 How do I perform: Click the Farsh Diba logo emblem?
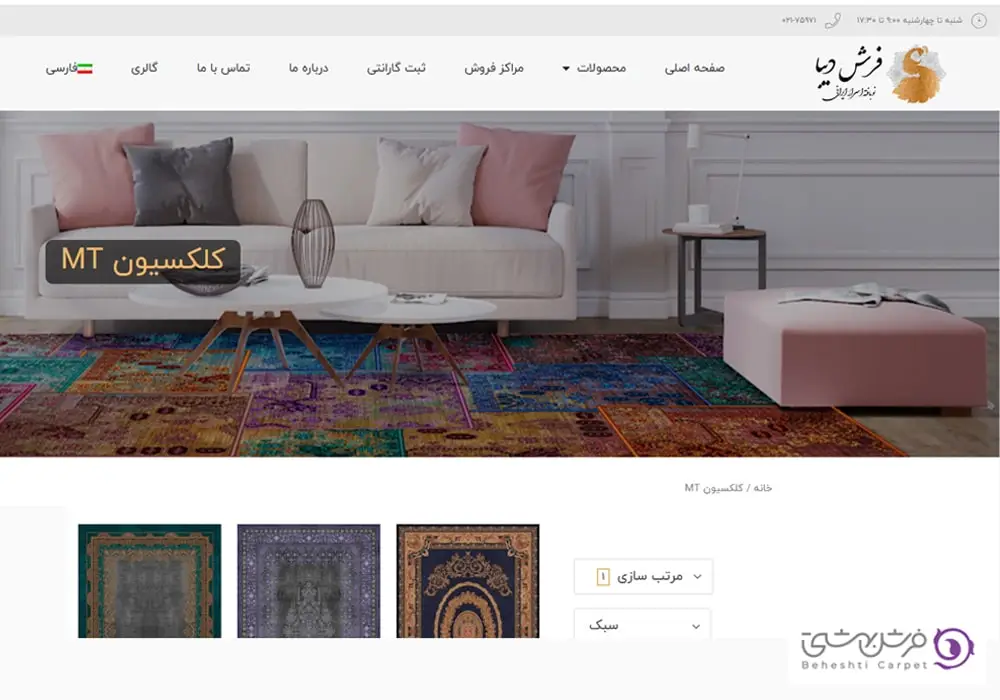click(916, 74)
